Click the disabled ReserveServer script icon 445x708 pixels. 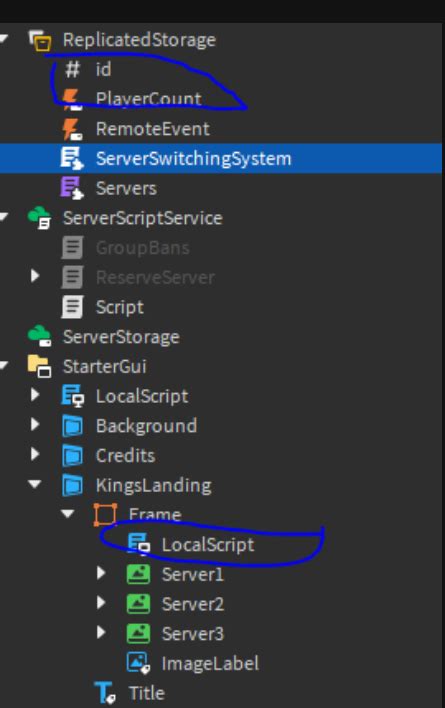point(72,277)
